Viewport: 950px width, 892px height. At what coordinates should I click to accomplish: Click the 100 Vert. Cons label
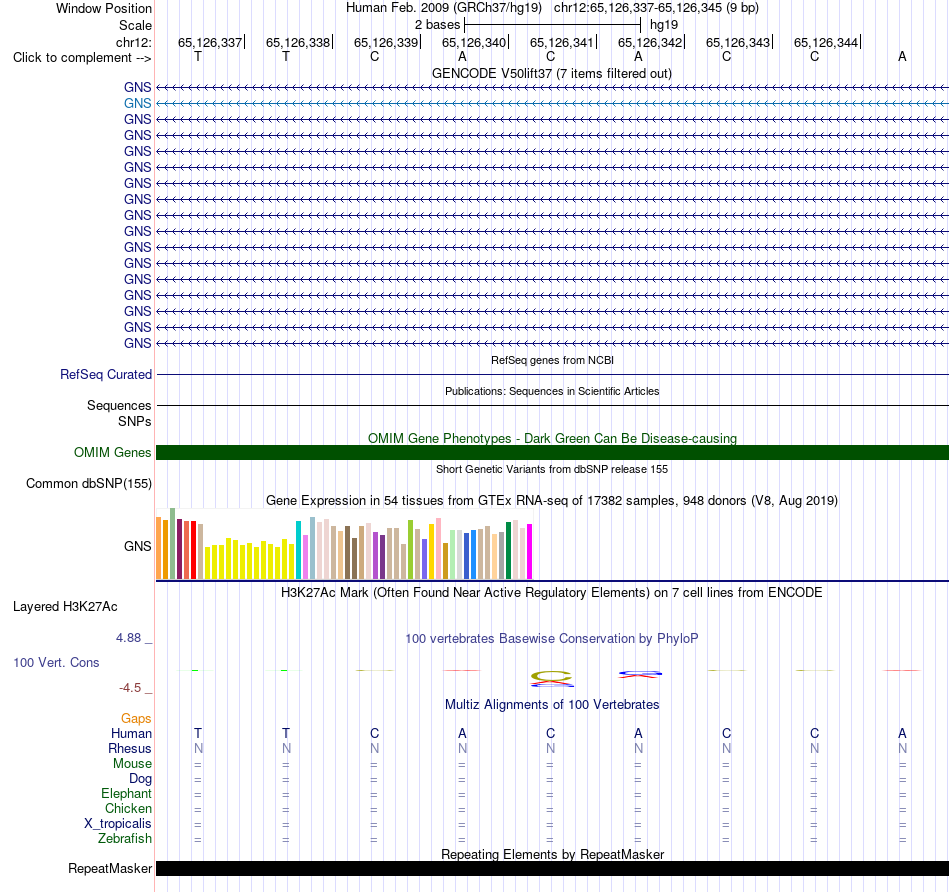56,662
